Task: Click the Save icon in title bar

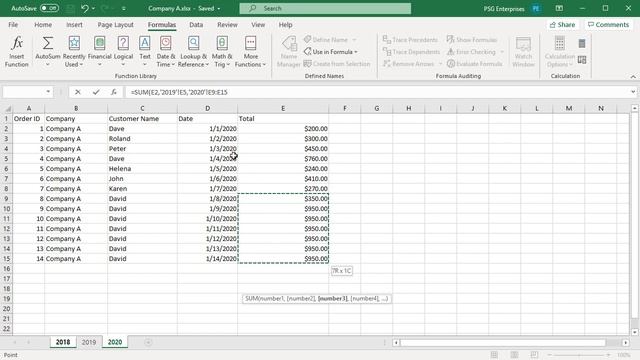Action: tap(70, 8)
